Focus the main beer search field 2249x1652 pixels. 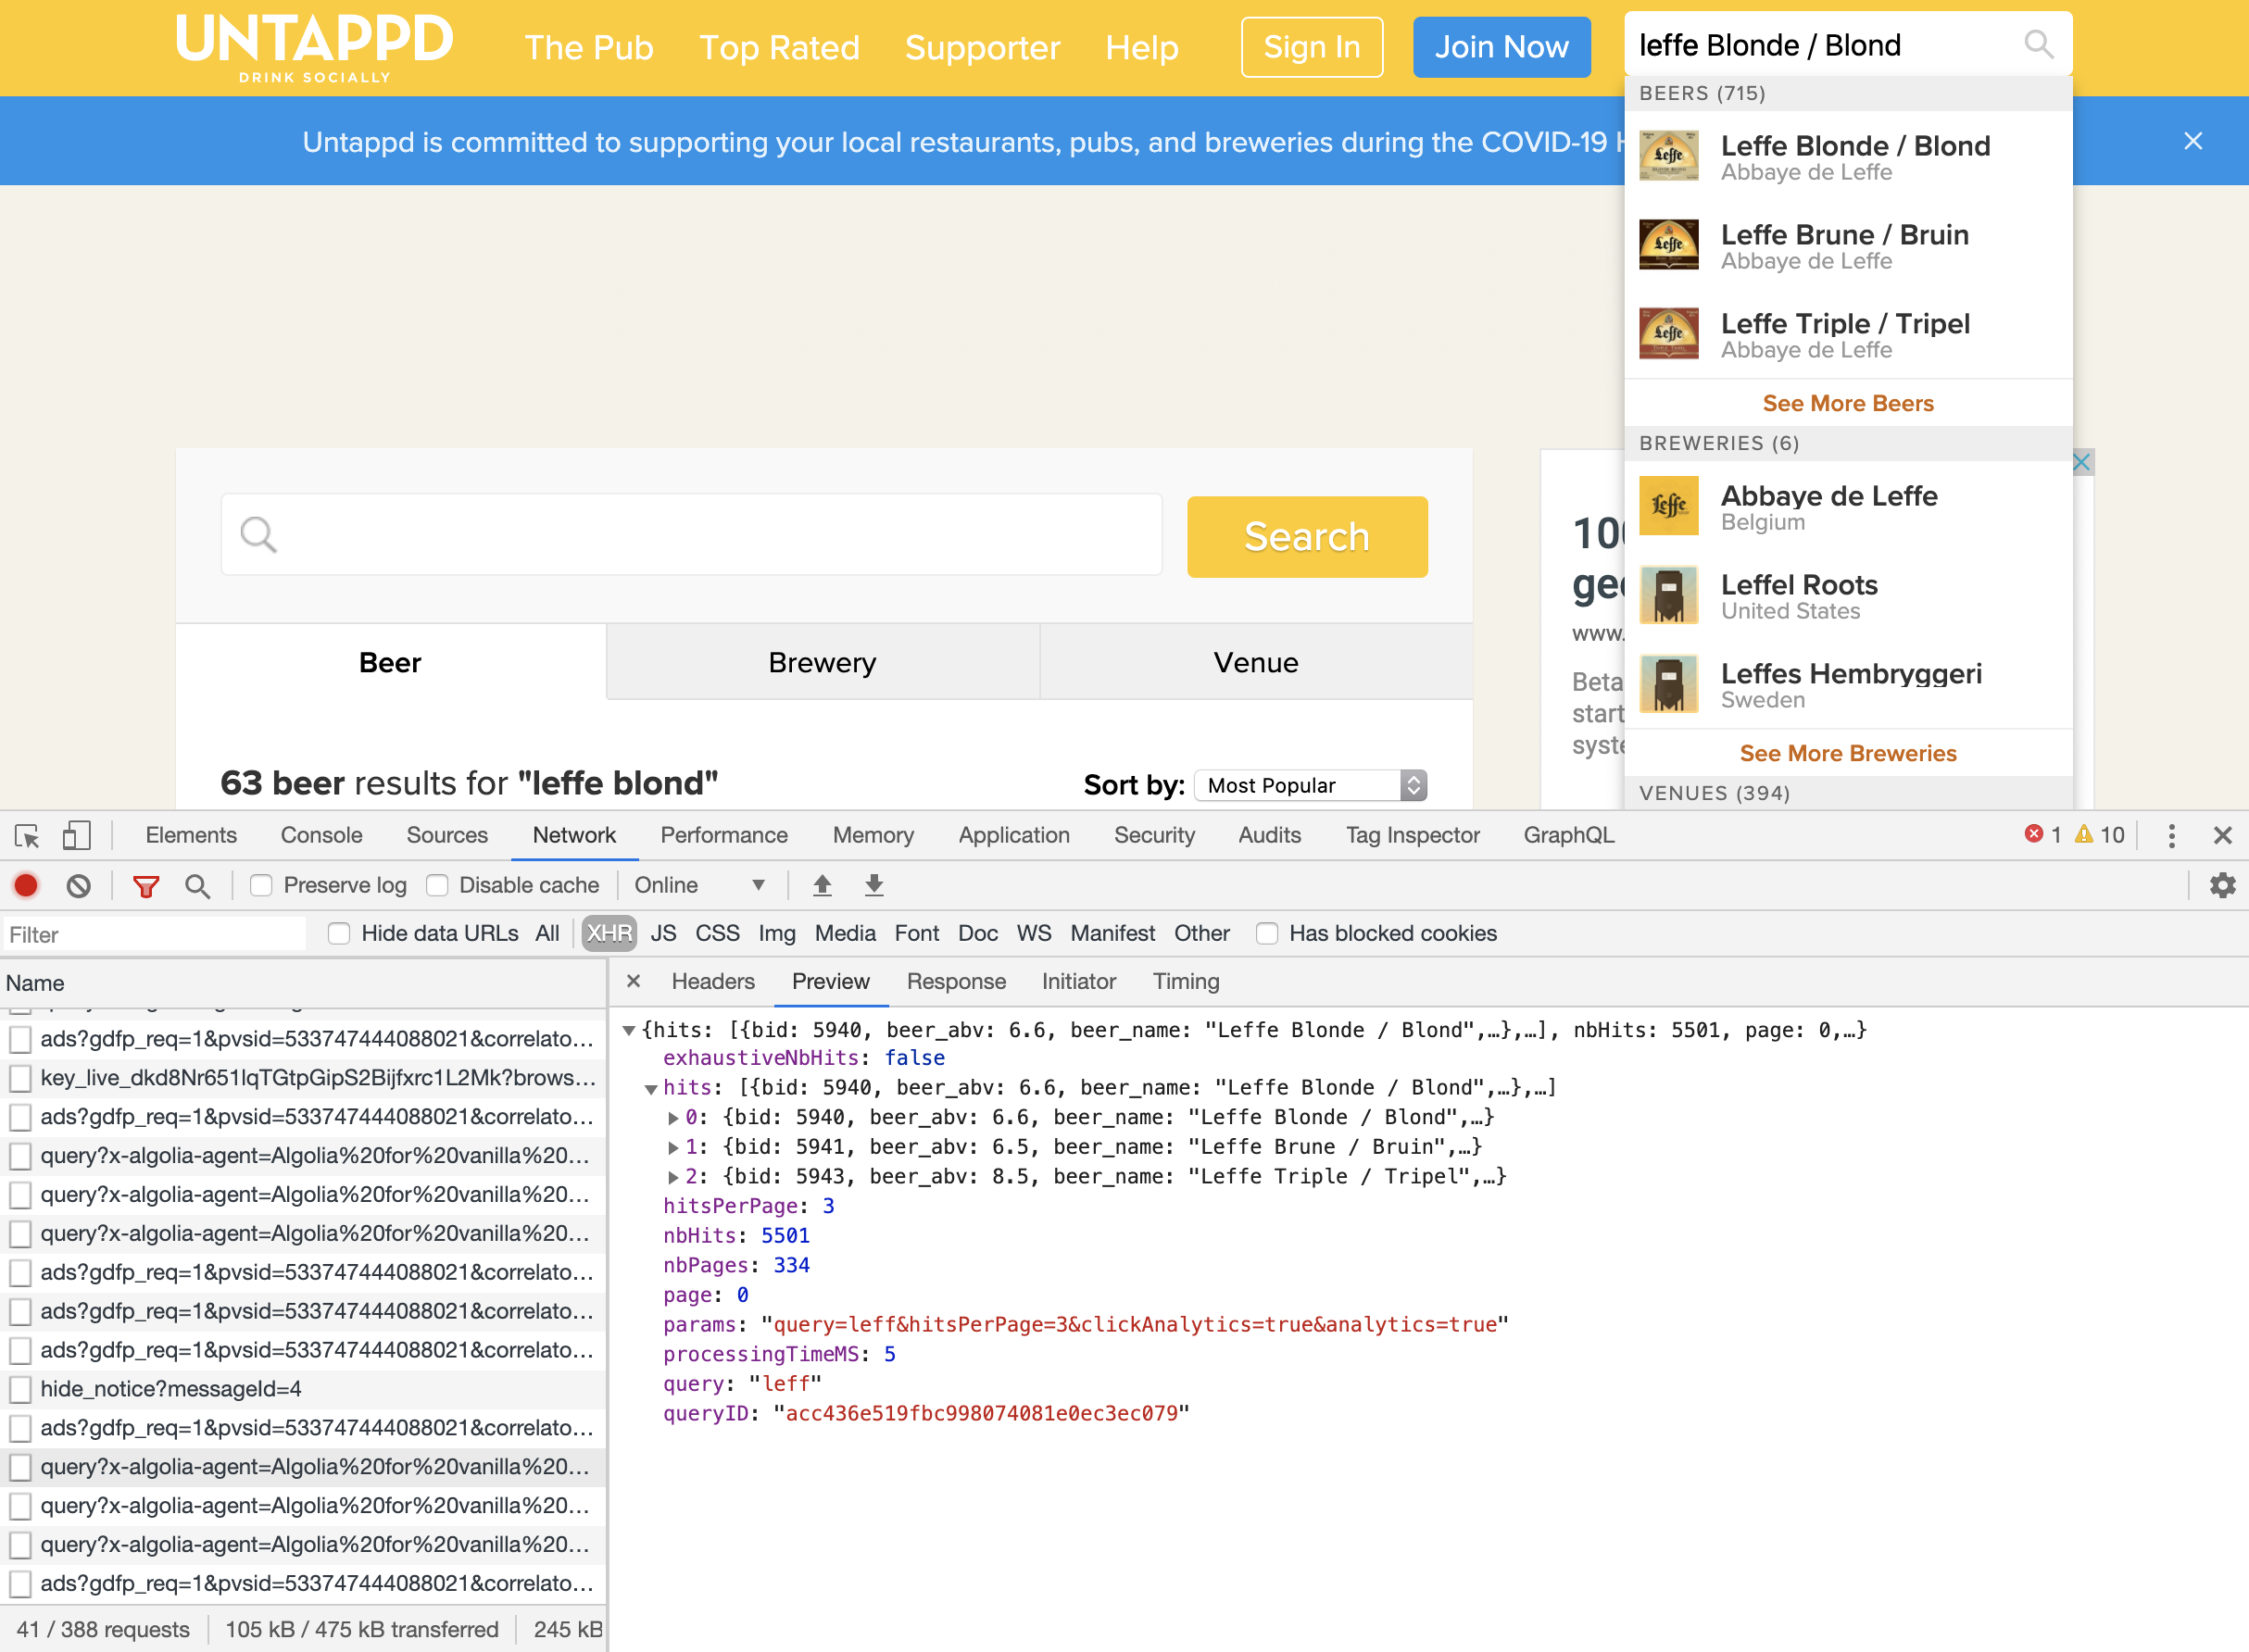692,534
